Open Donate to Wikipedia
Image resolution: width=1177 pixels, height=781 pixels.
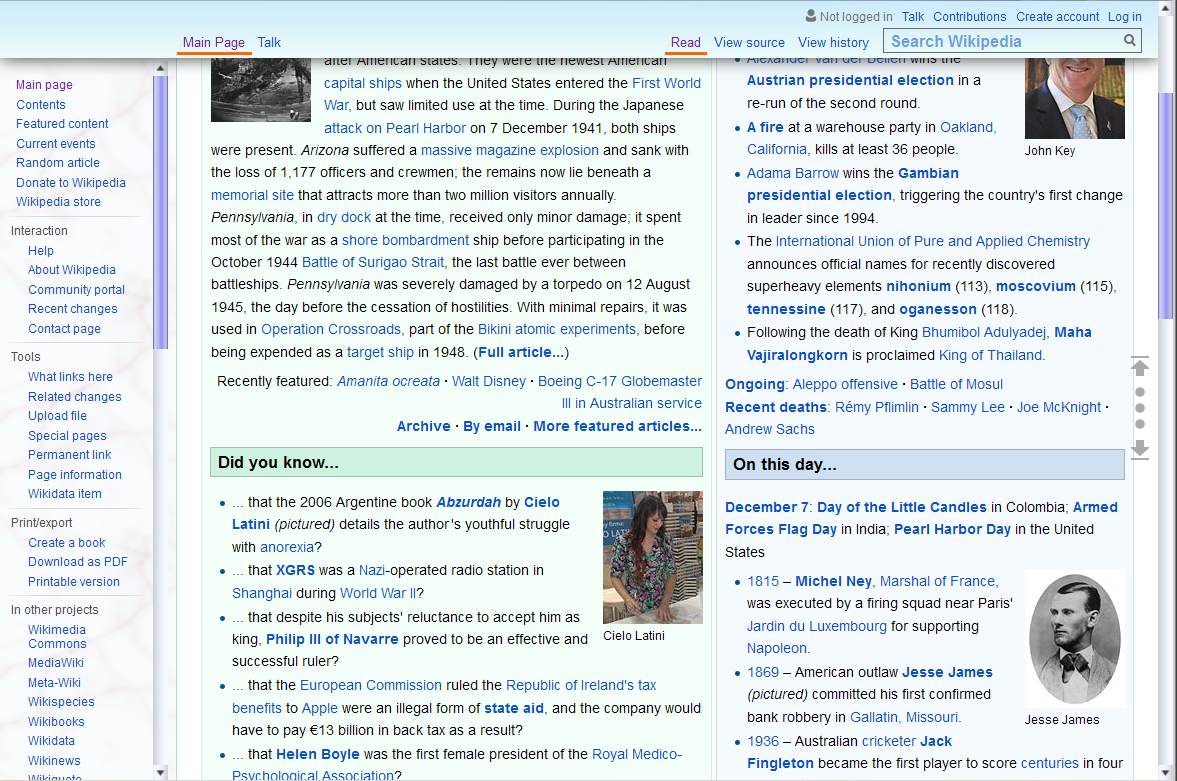click(71, 182)
